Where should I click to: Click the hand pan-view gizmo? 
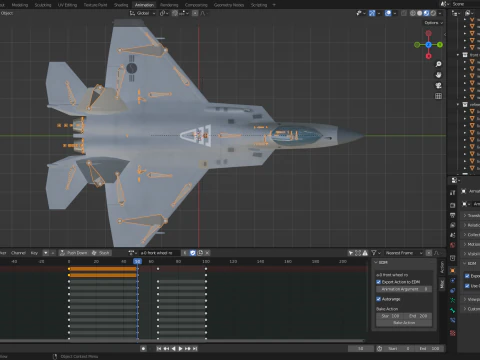click(x=439, y=75)
